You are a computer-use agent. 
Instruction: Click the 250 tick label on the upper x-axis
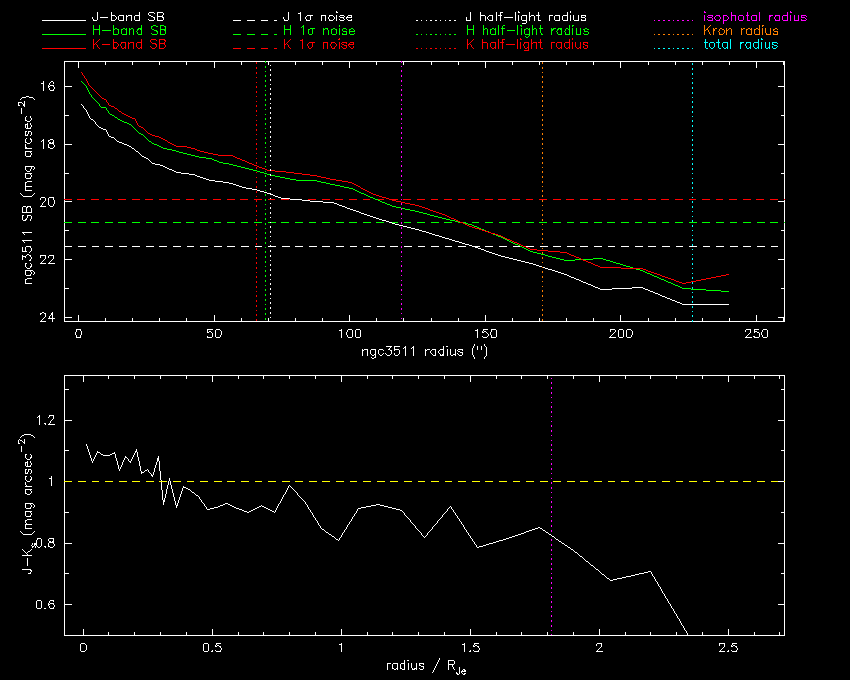coord(755,334)
